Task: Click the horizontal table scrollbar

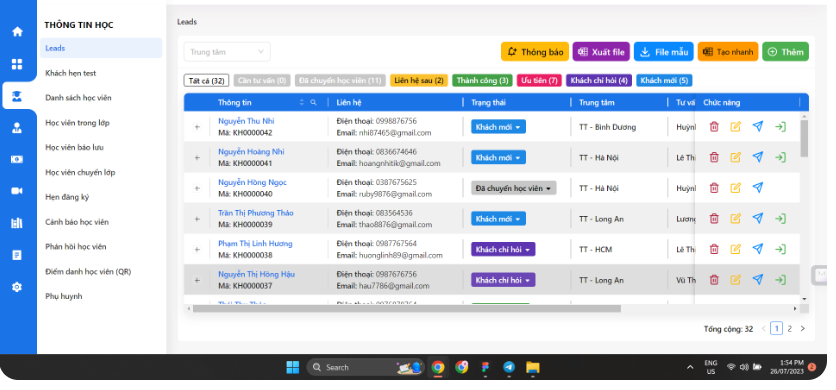Action: click(x=407, y=308)
